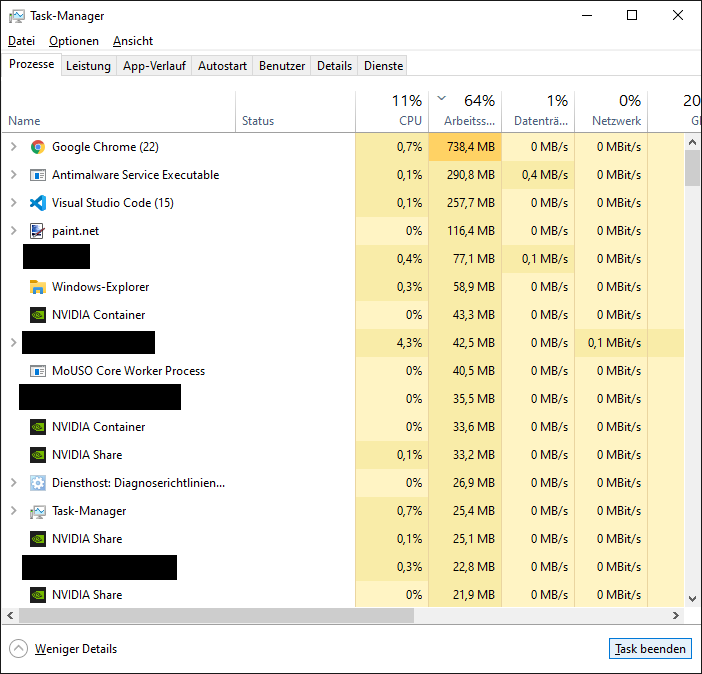This screenshot has width=702, height=674.
Task: Select the Prozesse tab
Action: coord(31,64)
